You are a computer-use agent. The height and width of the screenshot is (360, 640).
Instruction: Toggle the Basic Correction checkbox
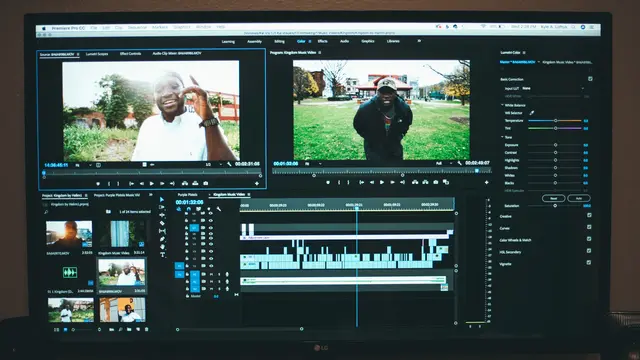[590, 79]
